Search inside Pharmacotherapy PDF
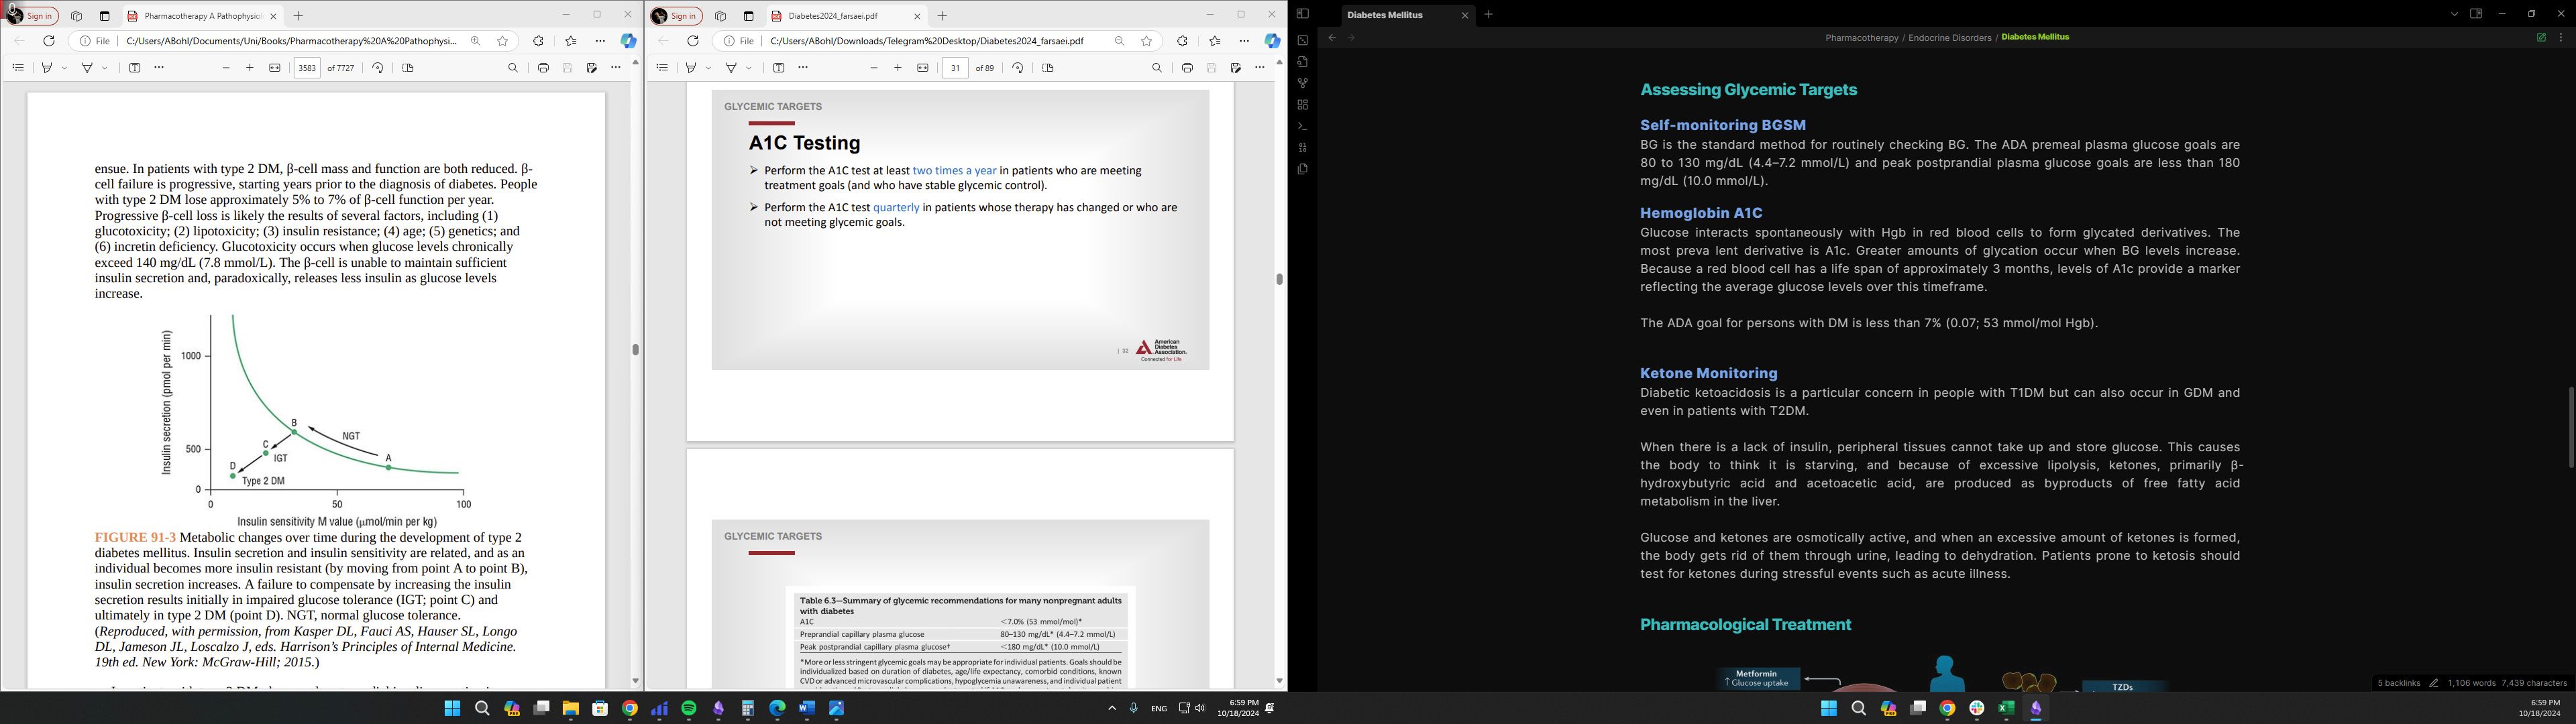 click(x=513, y=68)
